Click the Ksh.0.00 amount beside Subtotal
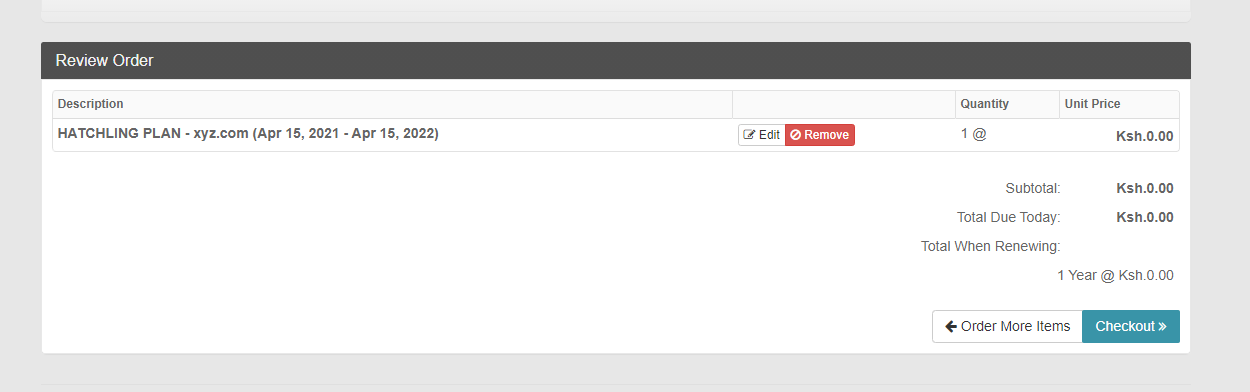1250x392 pixels. pos(1145,188)
